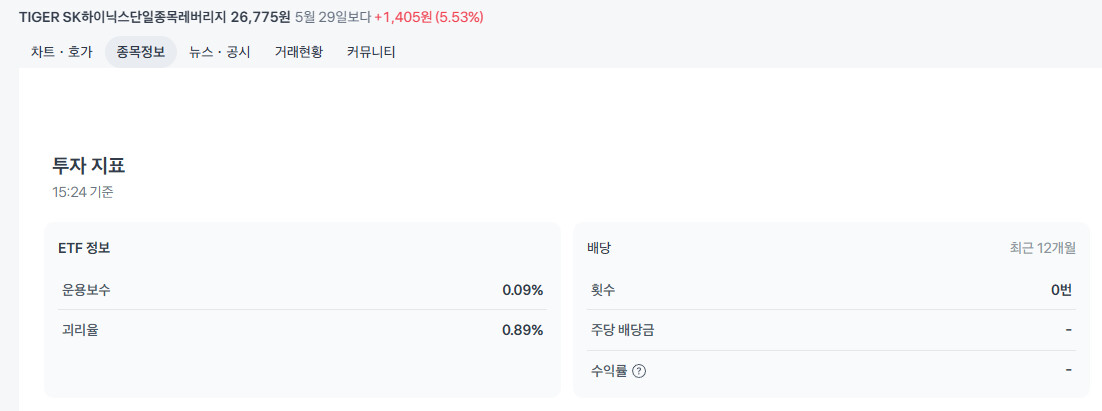1102x411 pixels.
Task: Click the 15:24 기준 timestamp
Action: pyautogui.click(x=82, y=192)
